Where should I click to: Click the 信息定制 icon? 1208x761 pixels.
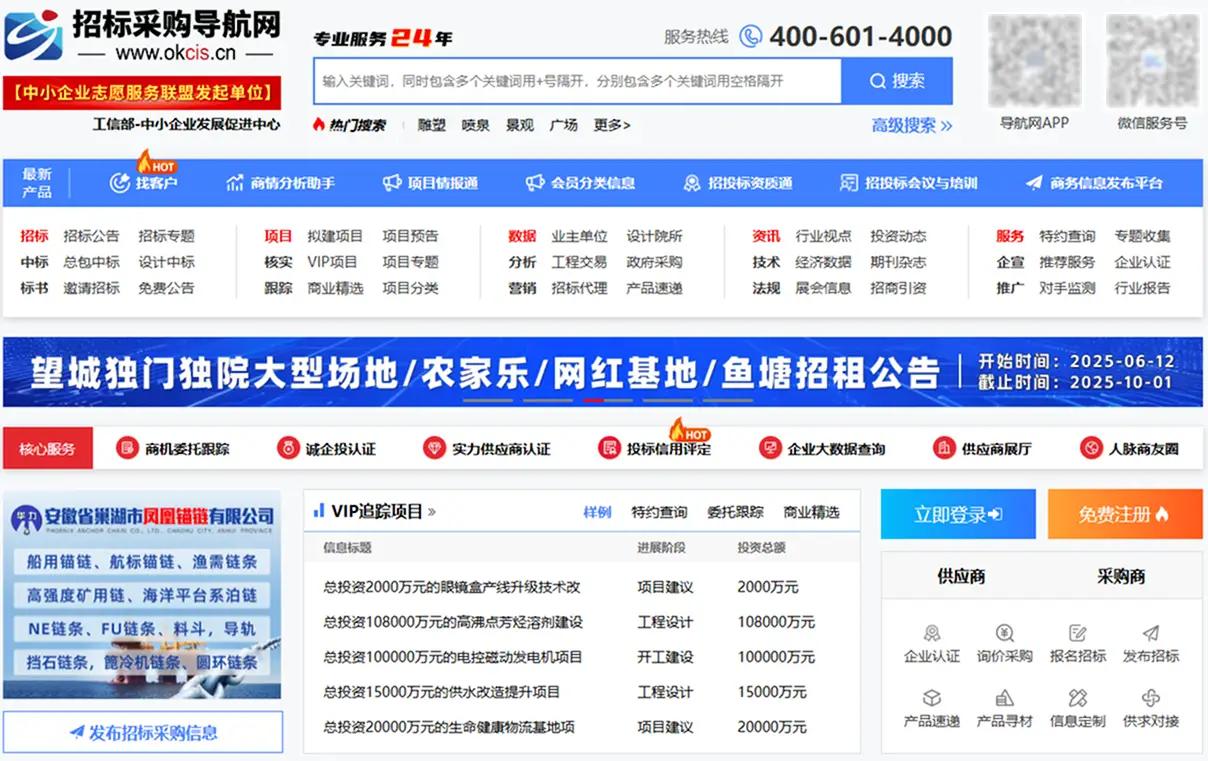[x=1077, y=698]
